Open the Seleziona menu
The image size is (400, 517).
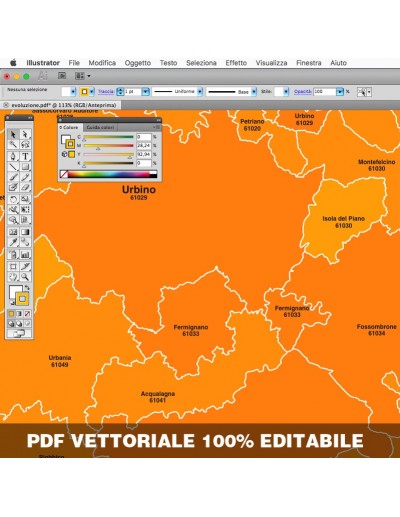(x=201, y=63)
